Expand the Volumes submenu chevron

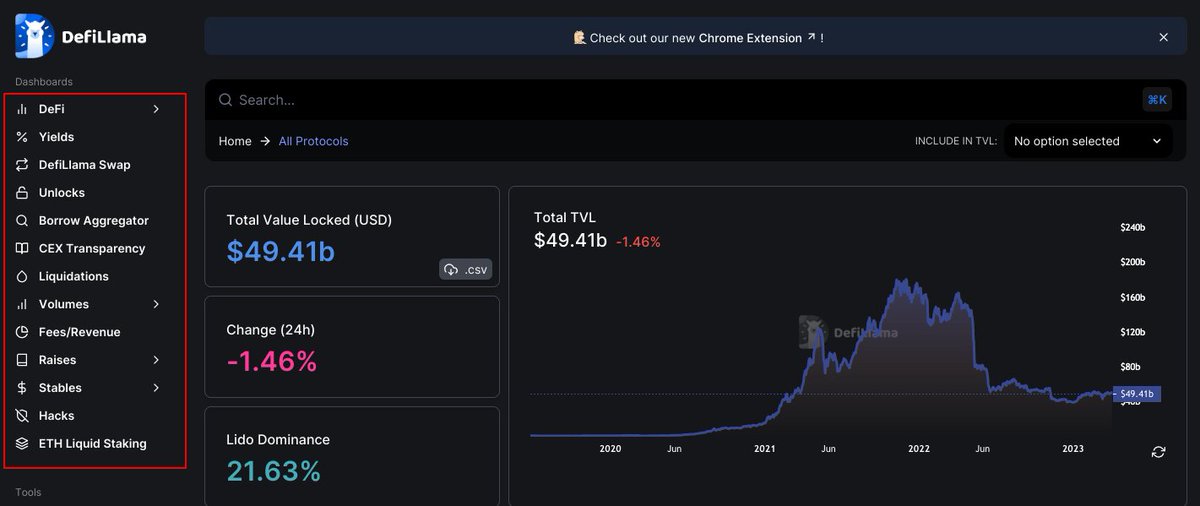pos(156,304)
